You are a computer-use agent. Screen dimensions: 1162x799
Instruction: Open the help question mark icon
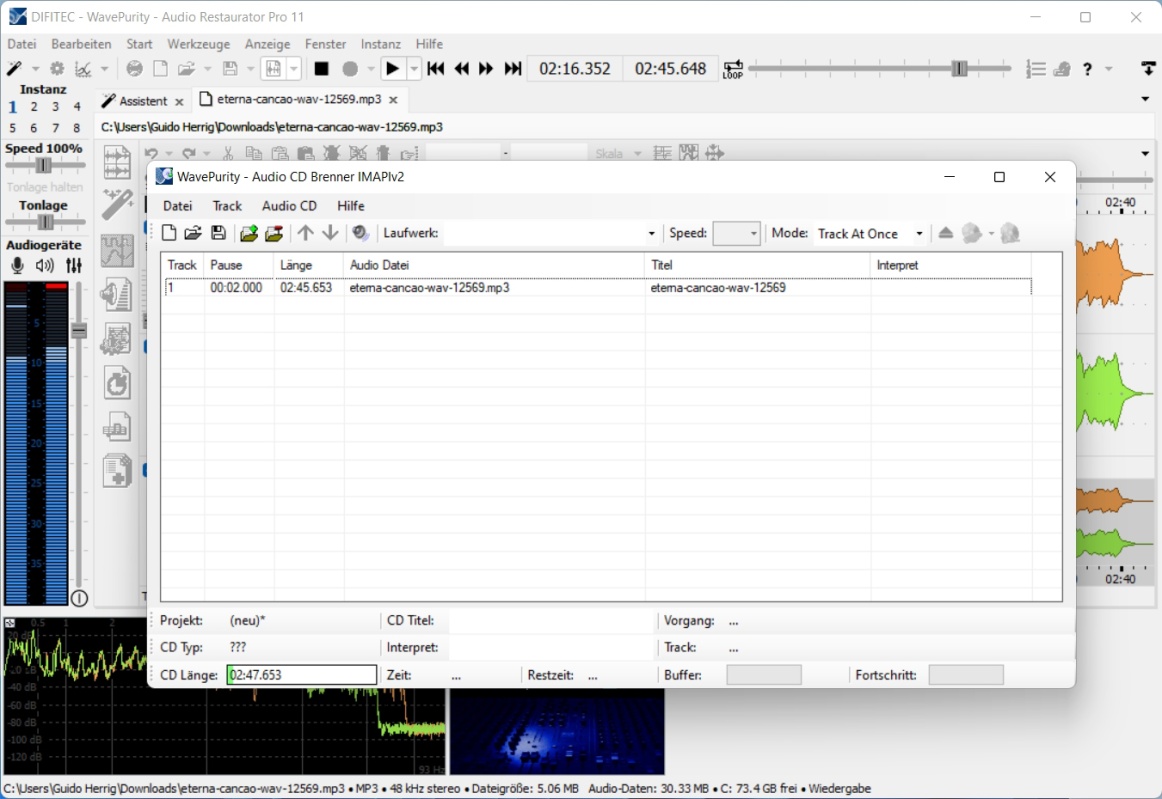(x=1087, y=69)
